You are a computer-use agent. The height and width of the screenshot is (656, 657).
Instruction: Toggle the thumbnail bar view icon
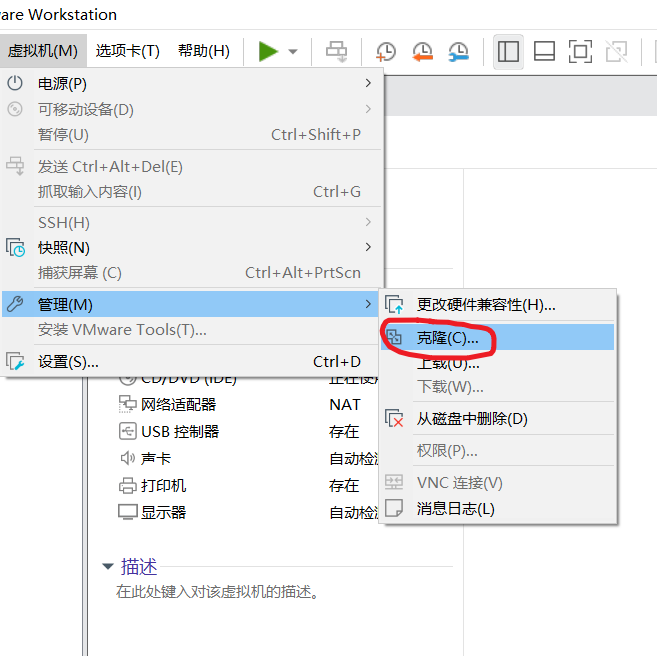544,52
